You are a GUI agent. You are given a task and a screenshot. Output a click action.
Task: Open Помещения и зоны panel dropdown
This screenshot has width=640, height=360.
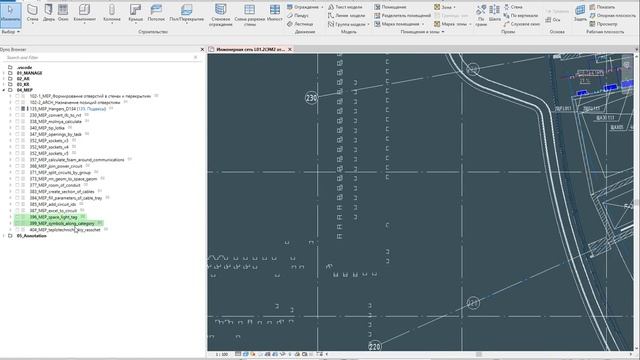(x=422, y=32)
